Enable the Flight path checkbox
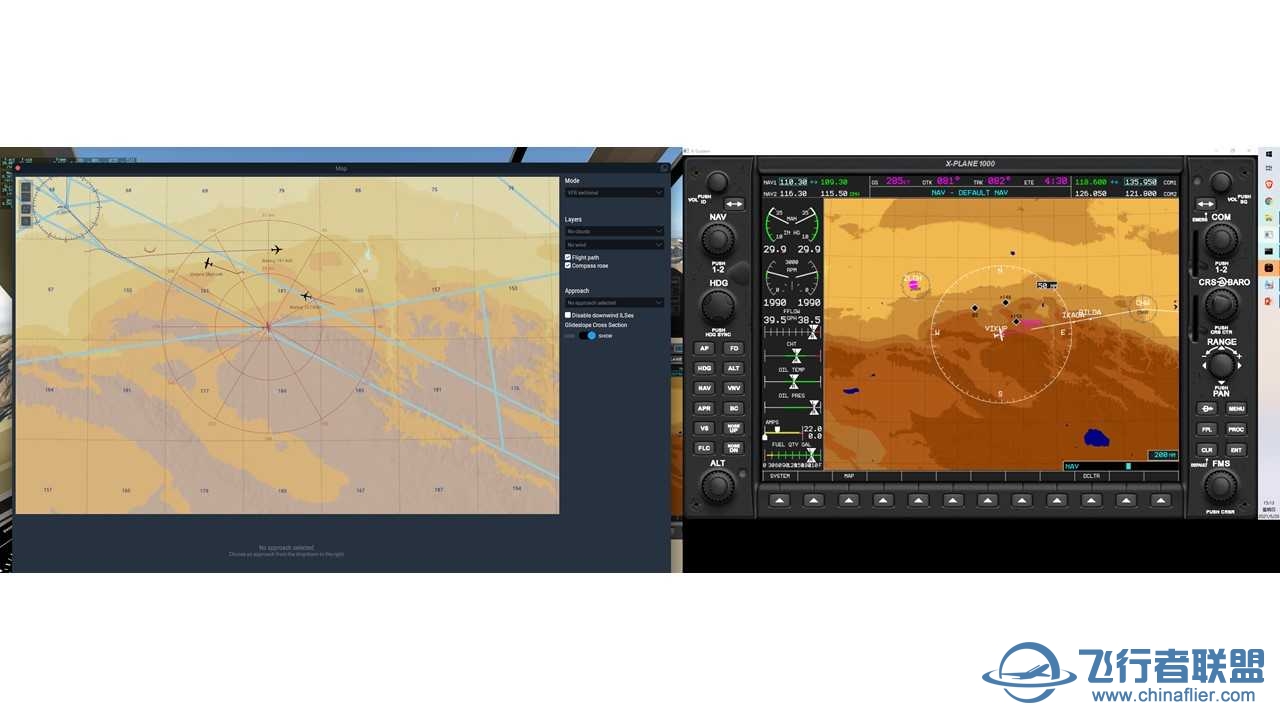The image size is (1280, 720). click(x=568, y=257)
